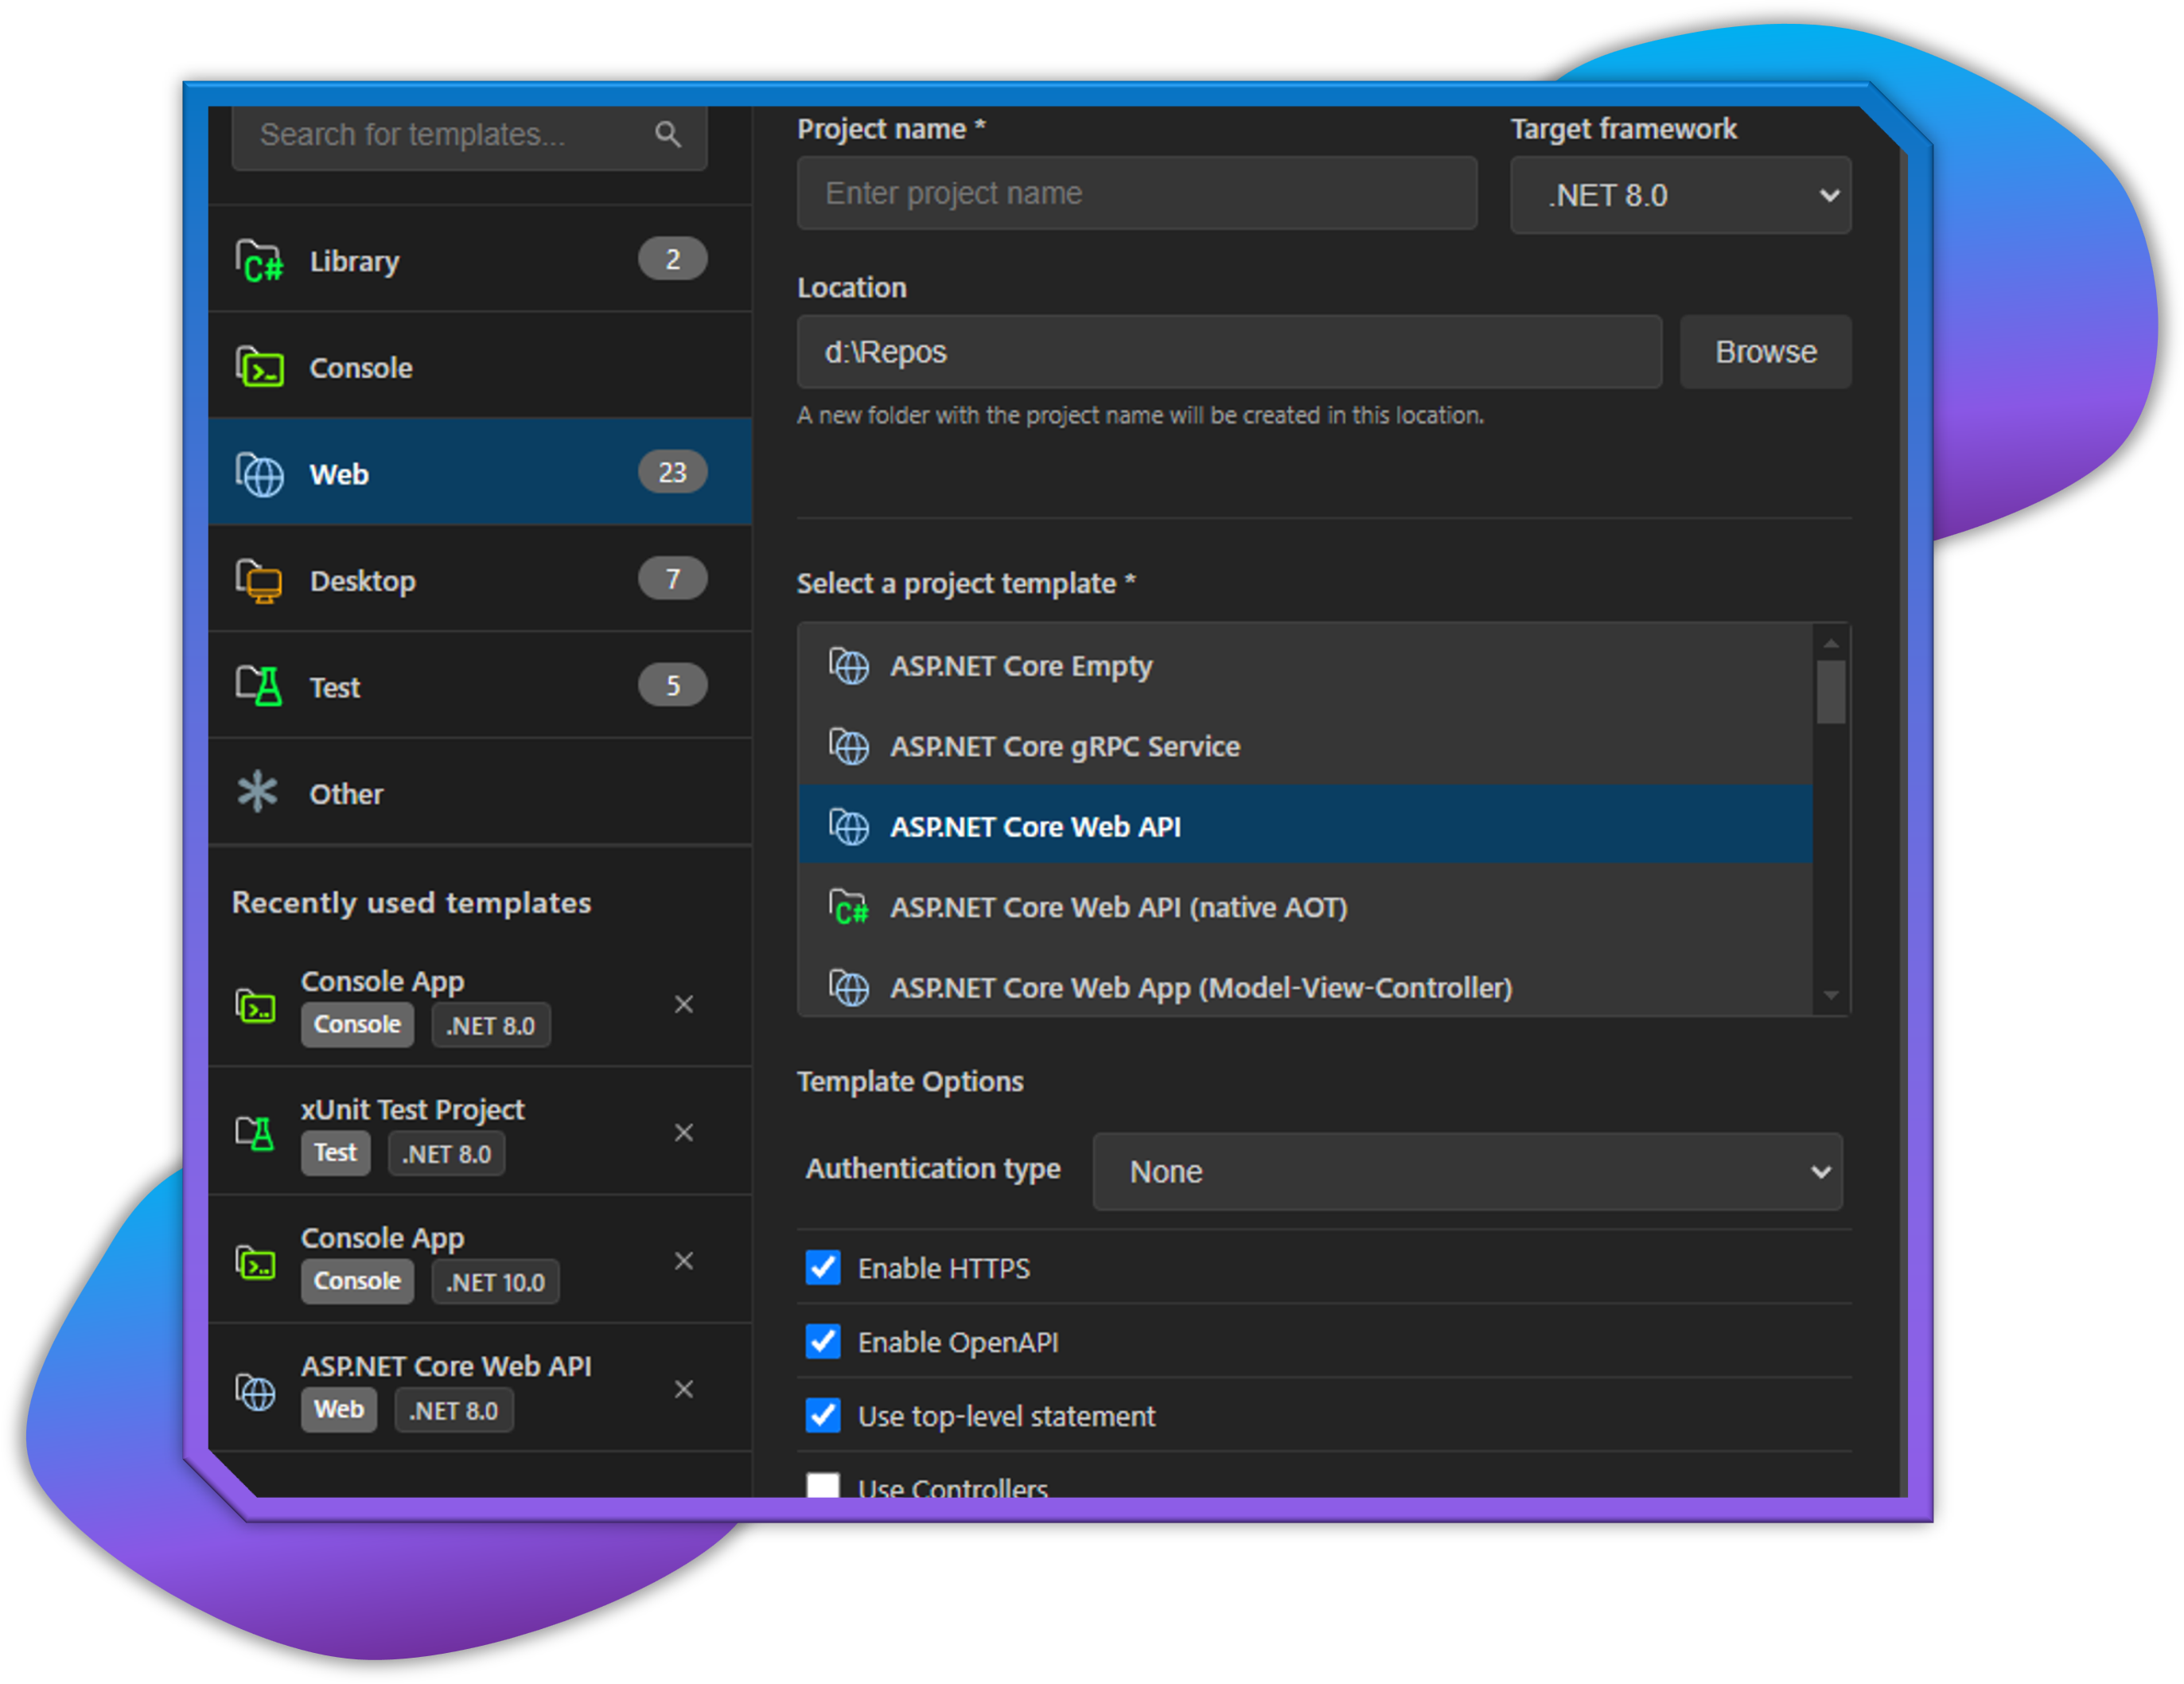
Task: Click the search magnifier icon
Action: 668,134
